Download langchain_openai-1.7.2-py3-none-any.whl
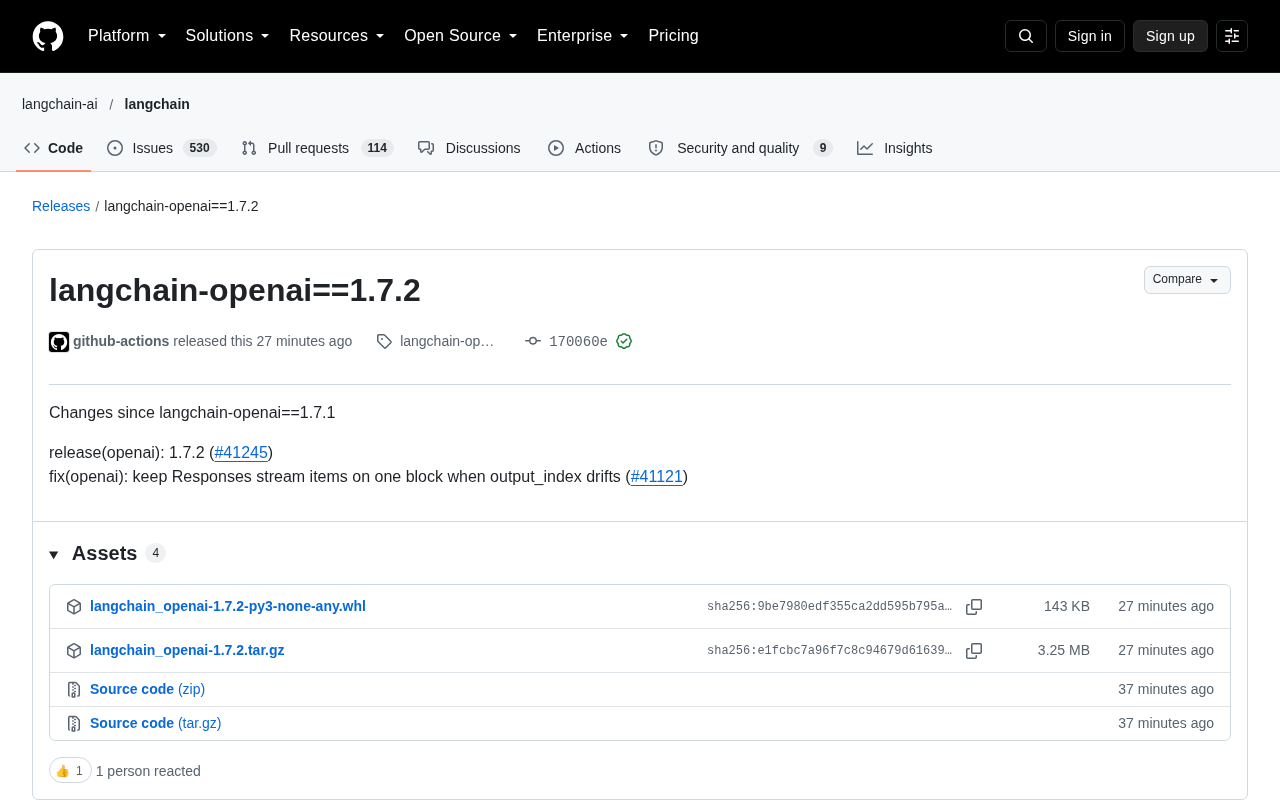The height and width of the screenshot is (800, 1280). pyautogui.click(x=228, y=606)
